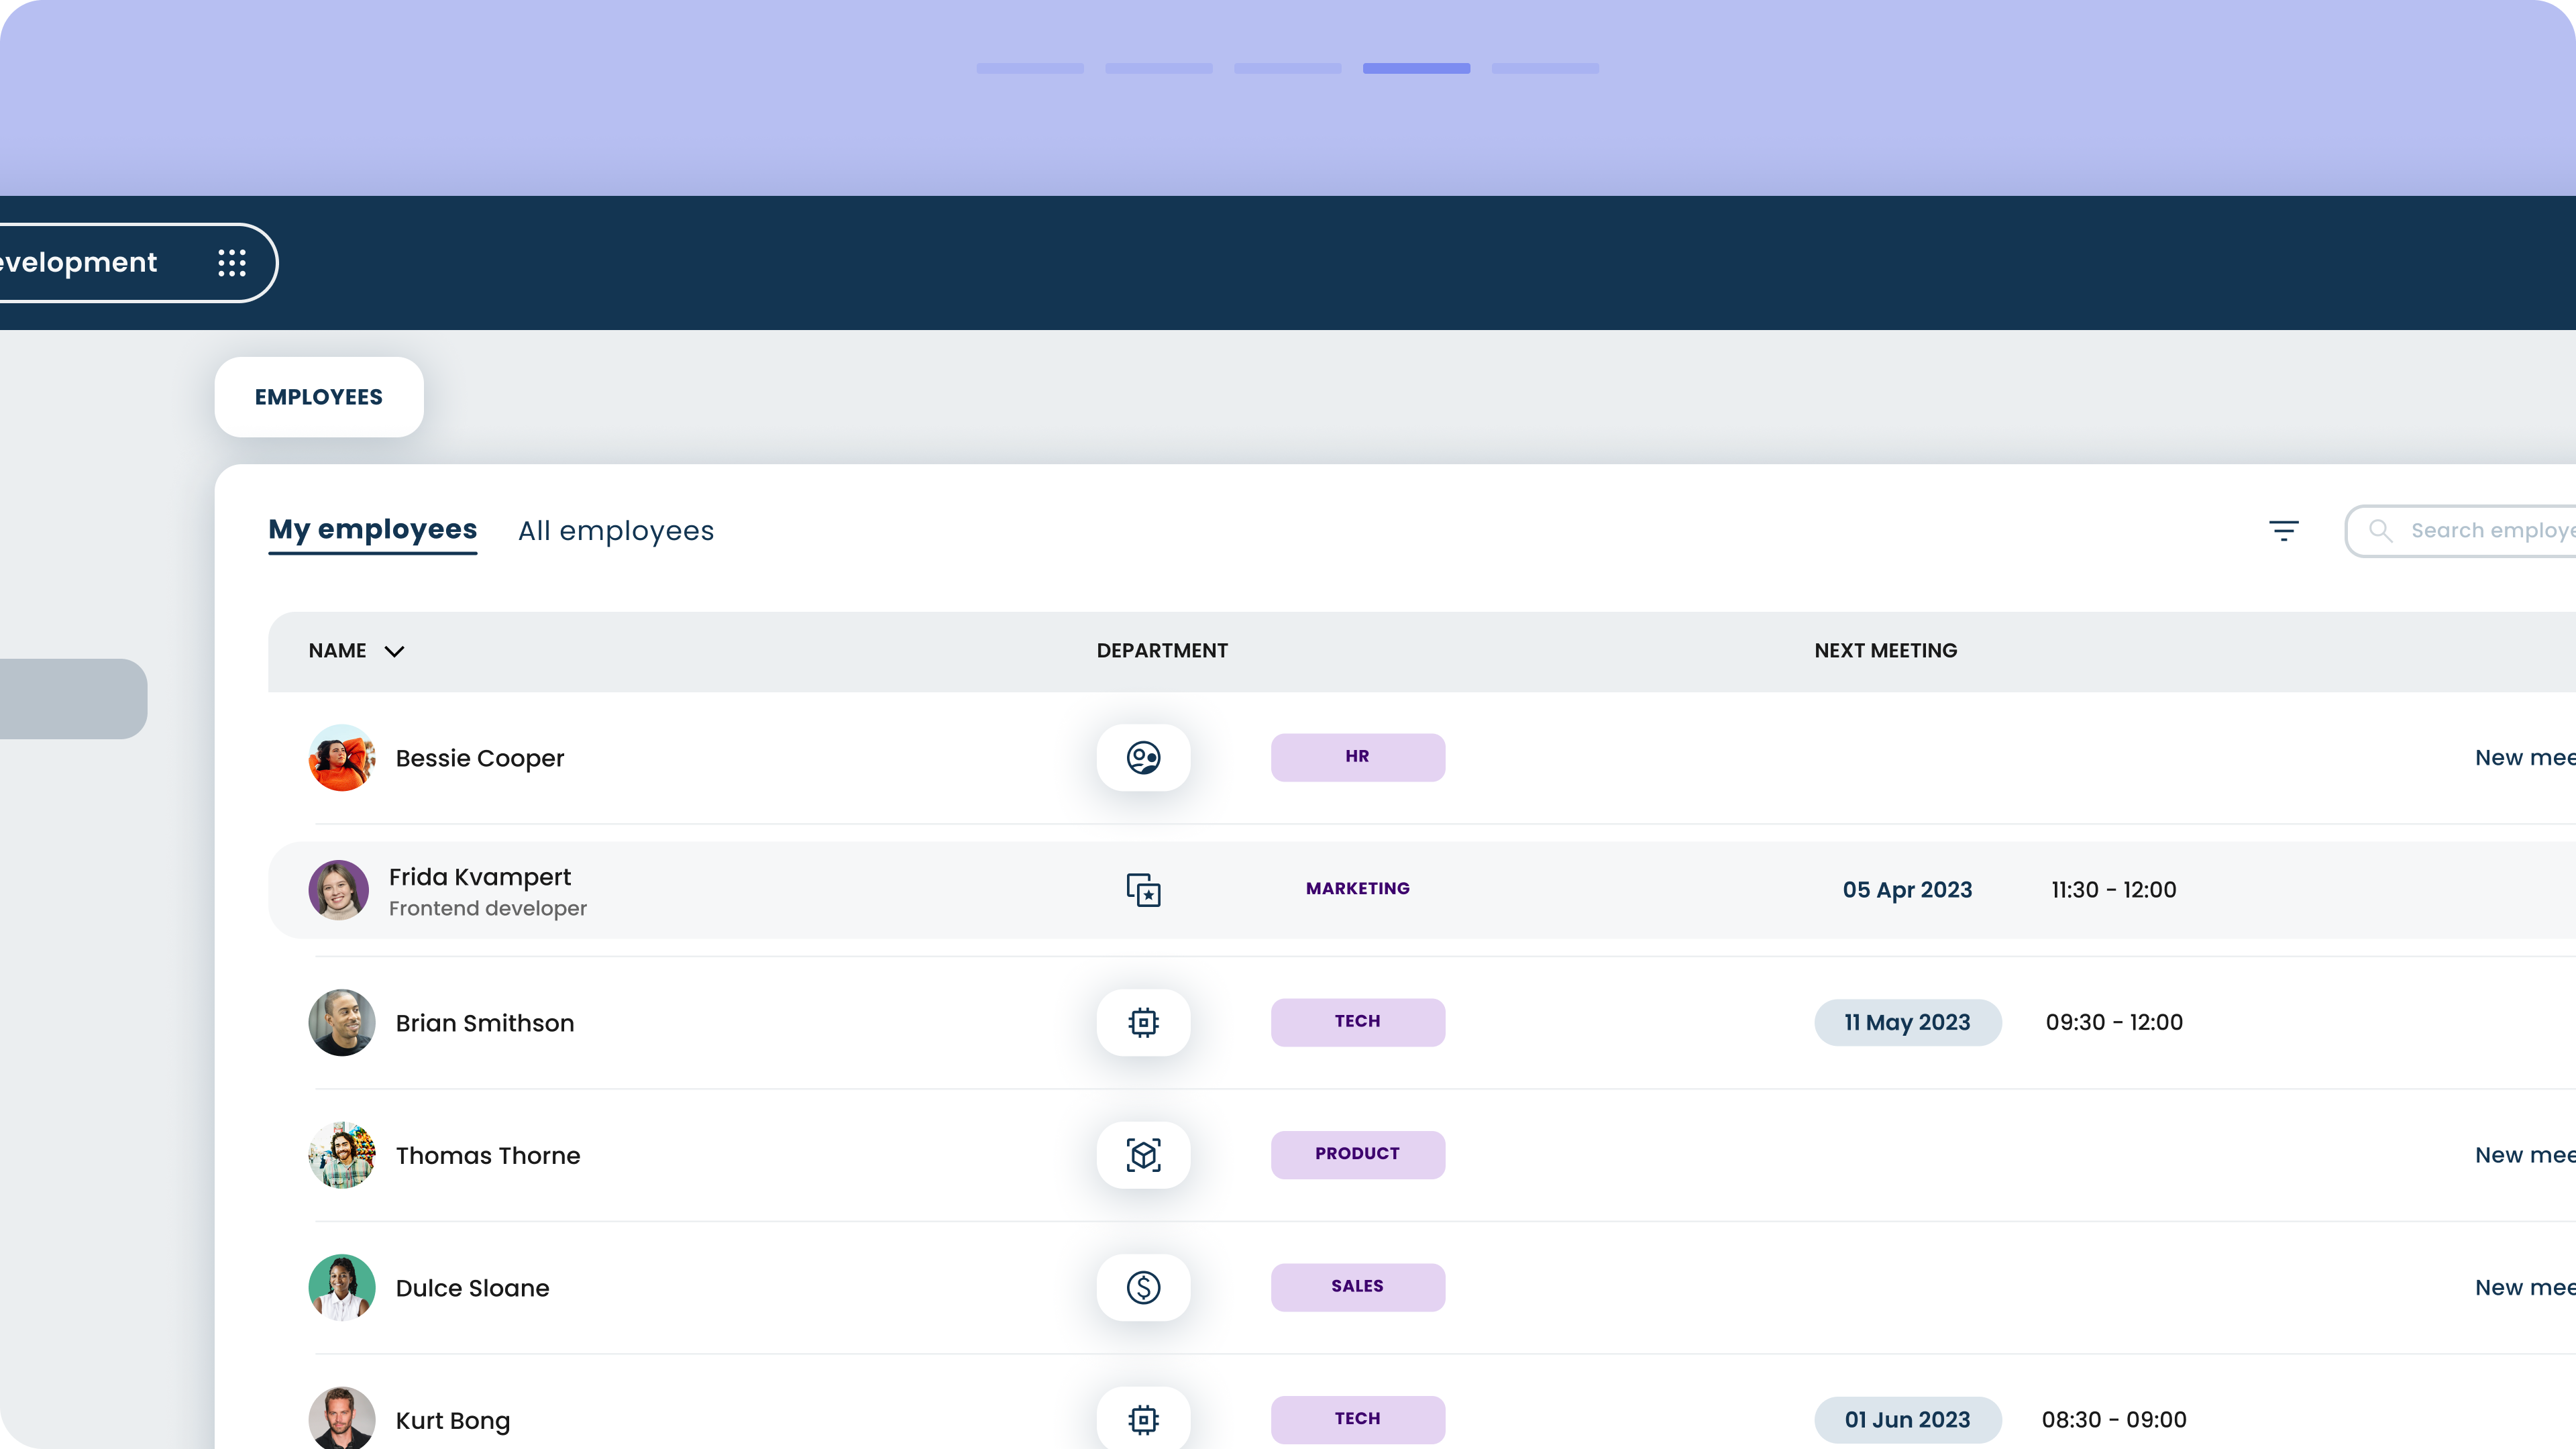Image resolution: width=2576 pixels, height=1449 pixels.
Task: Click the Frontend developer subtitle
Action: [x=488, y=909]
